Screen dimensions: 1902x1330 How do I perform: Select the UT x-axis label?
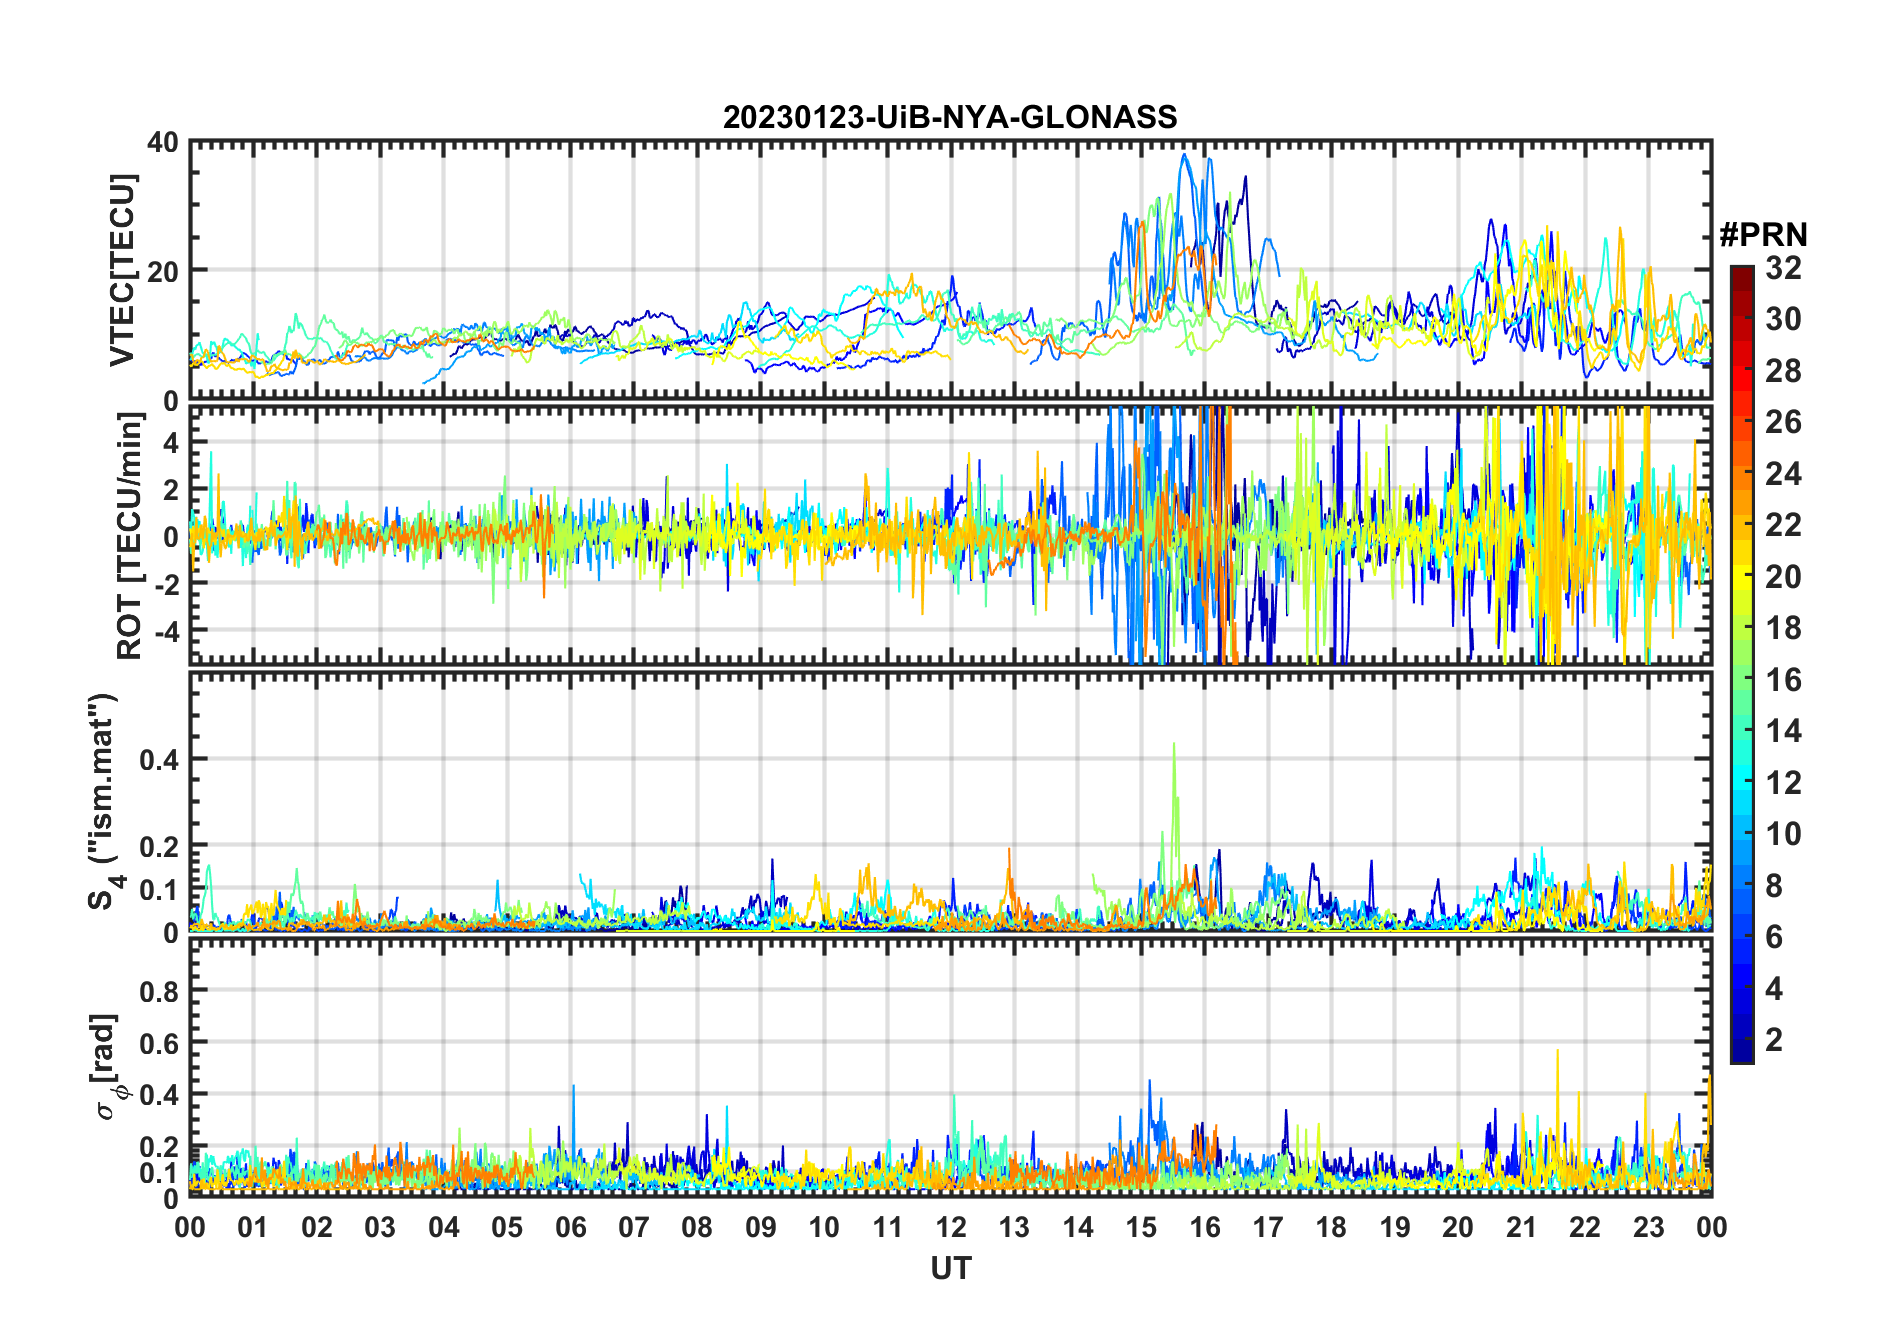951,1269
